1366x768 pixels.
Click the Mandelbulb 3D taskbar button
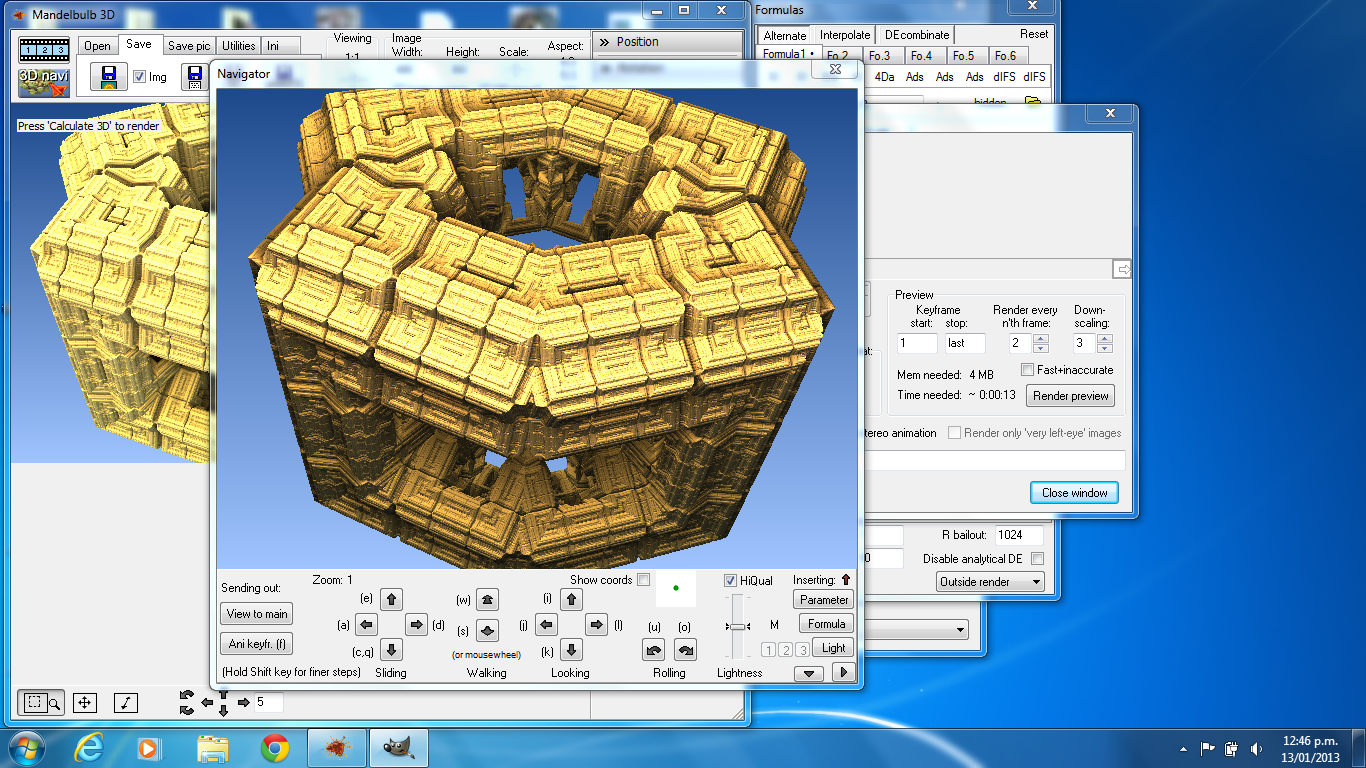click(337, 748)
